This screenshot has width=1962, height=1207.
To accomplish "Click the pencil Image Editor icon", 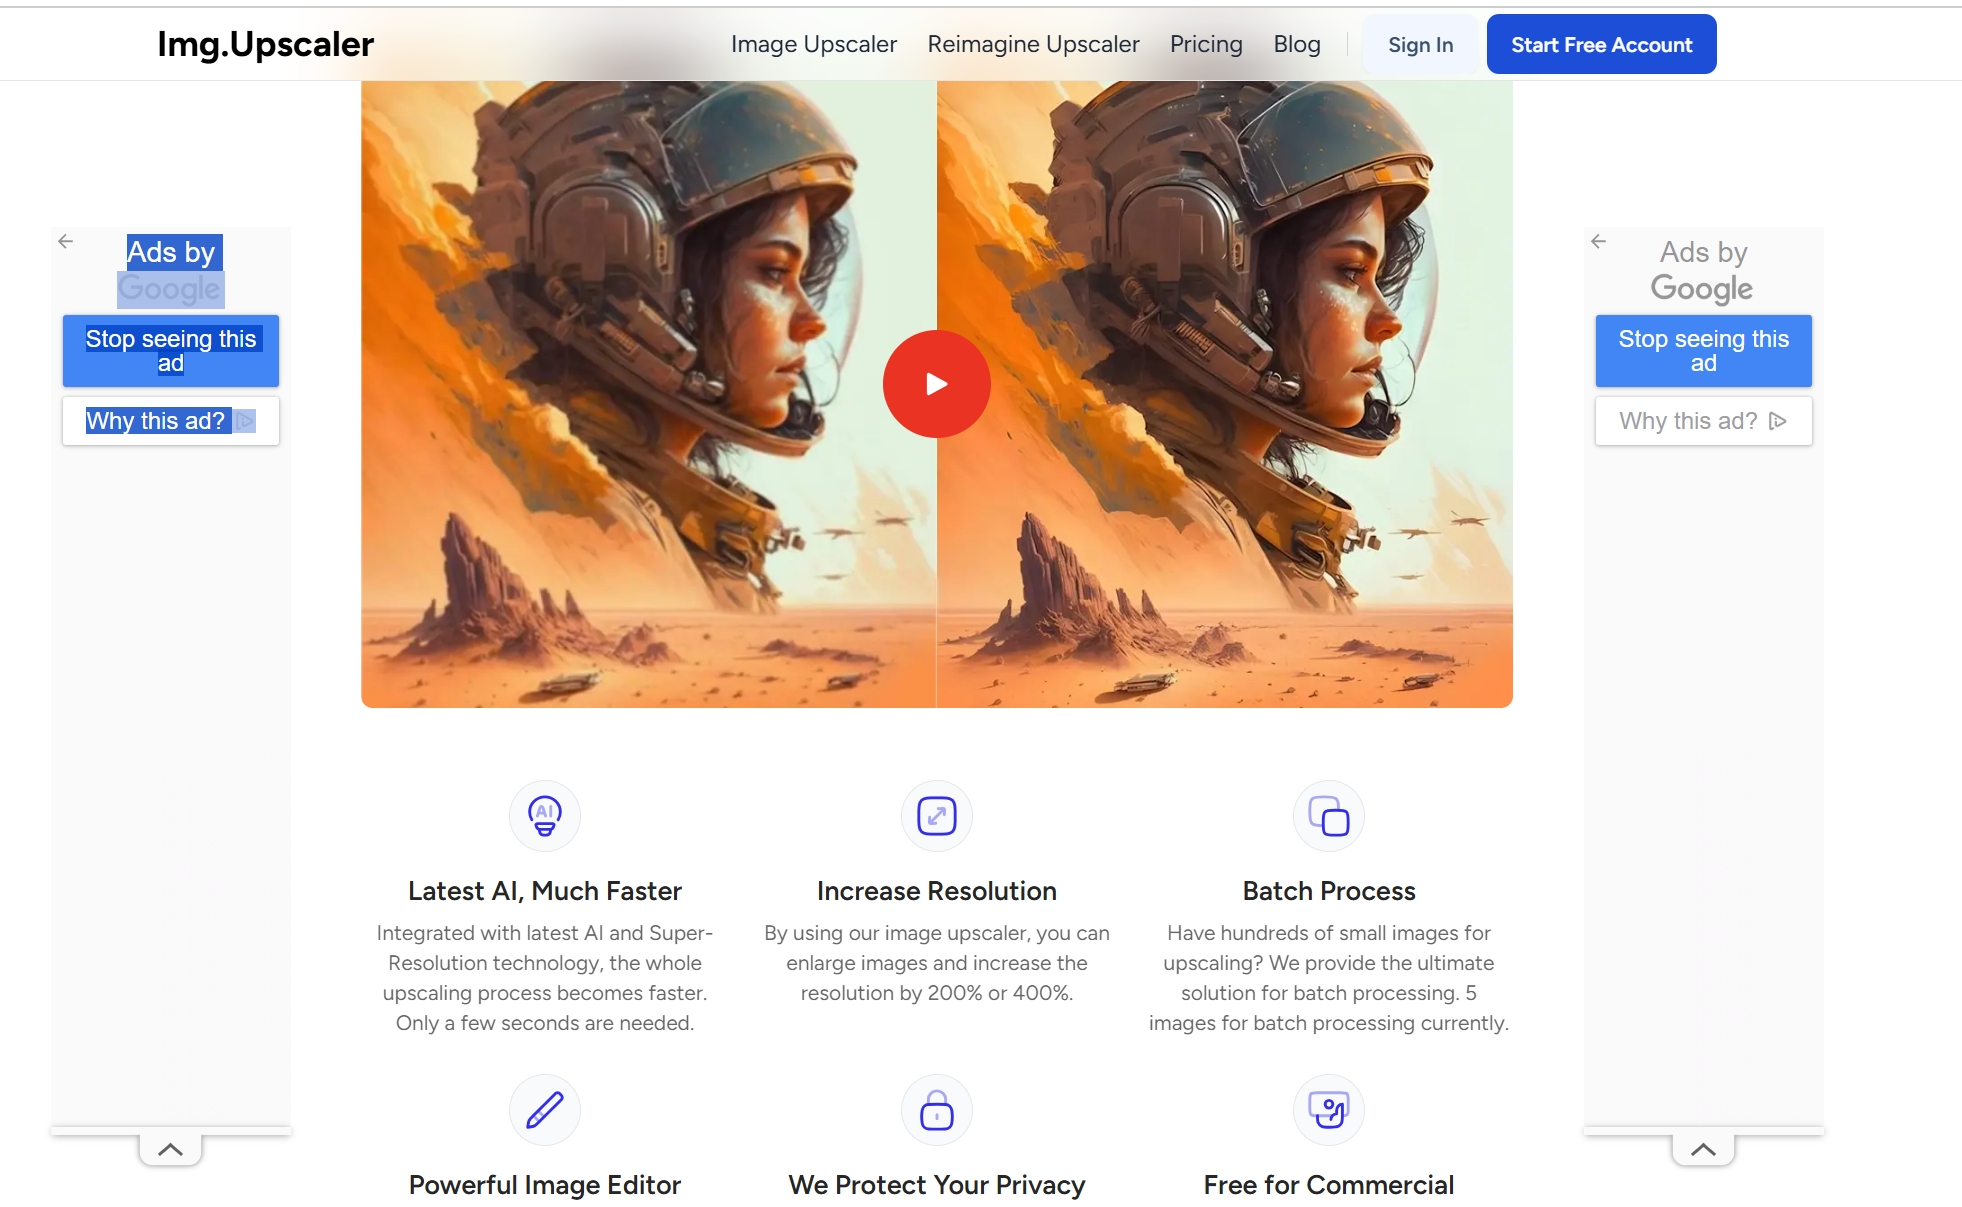I will [x=544, y=1110].
